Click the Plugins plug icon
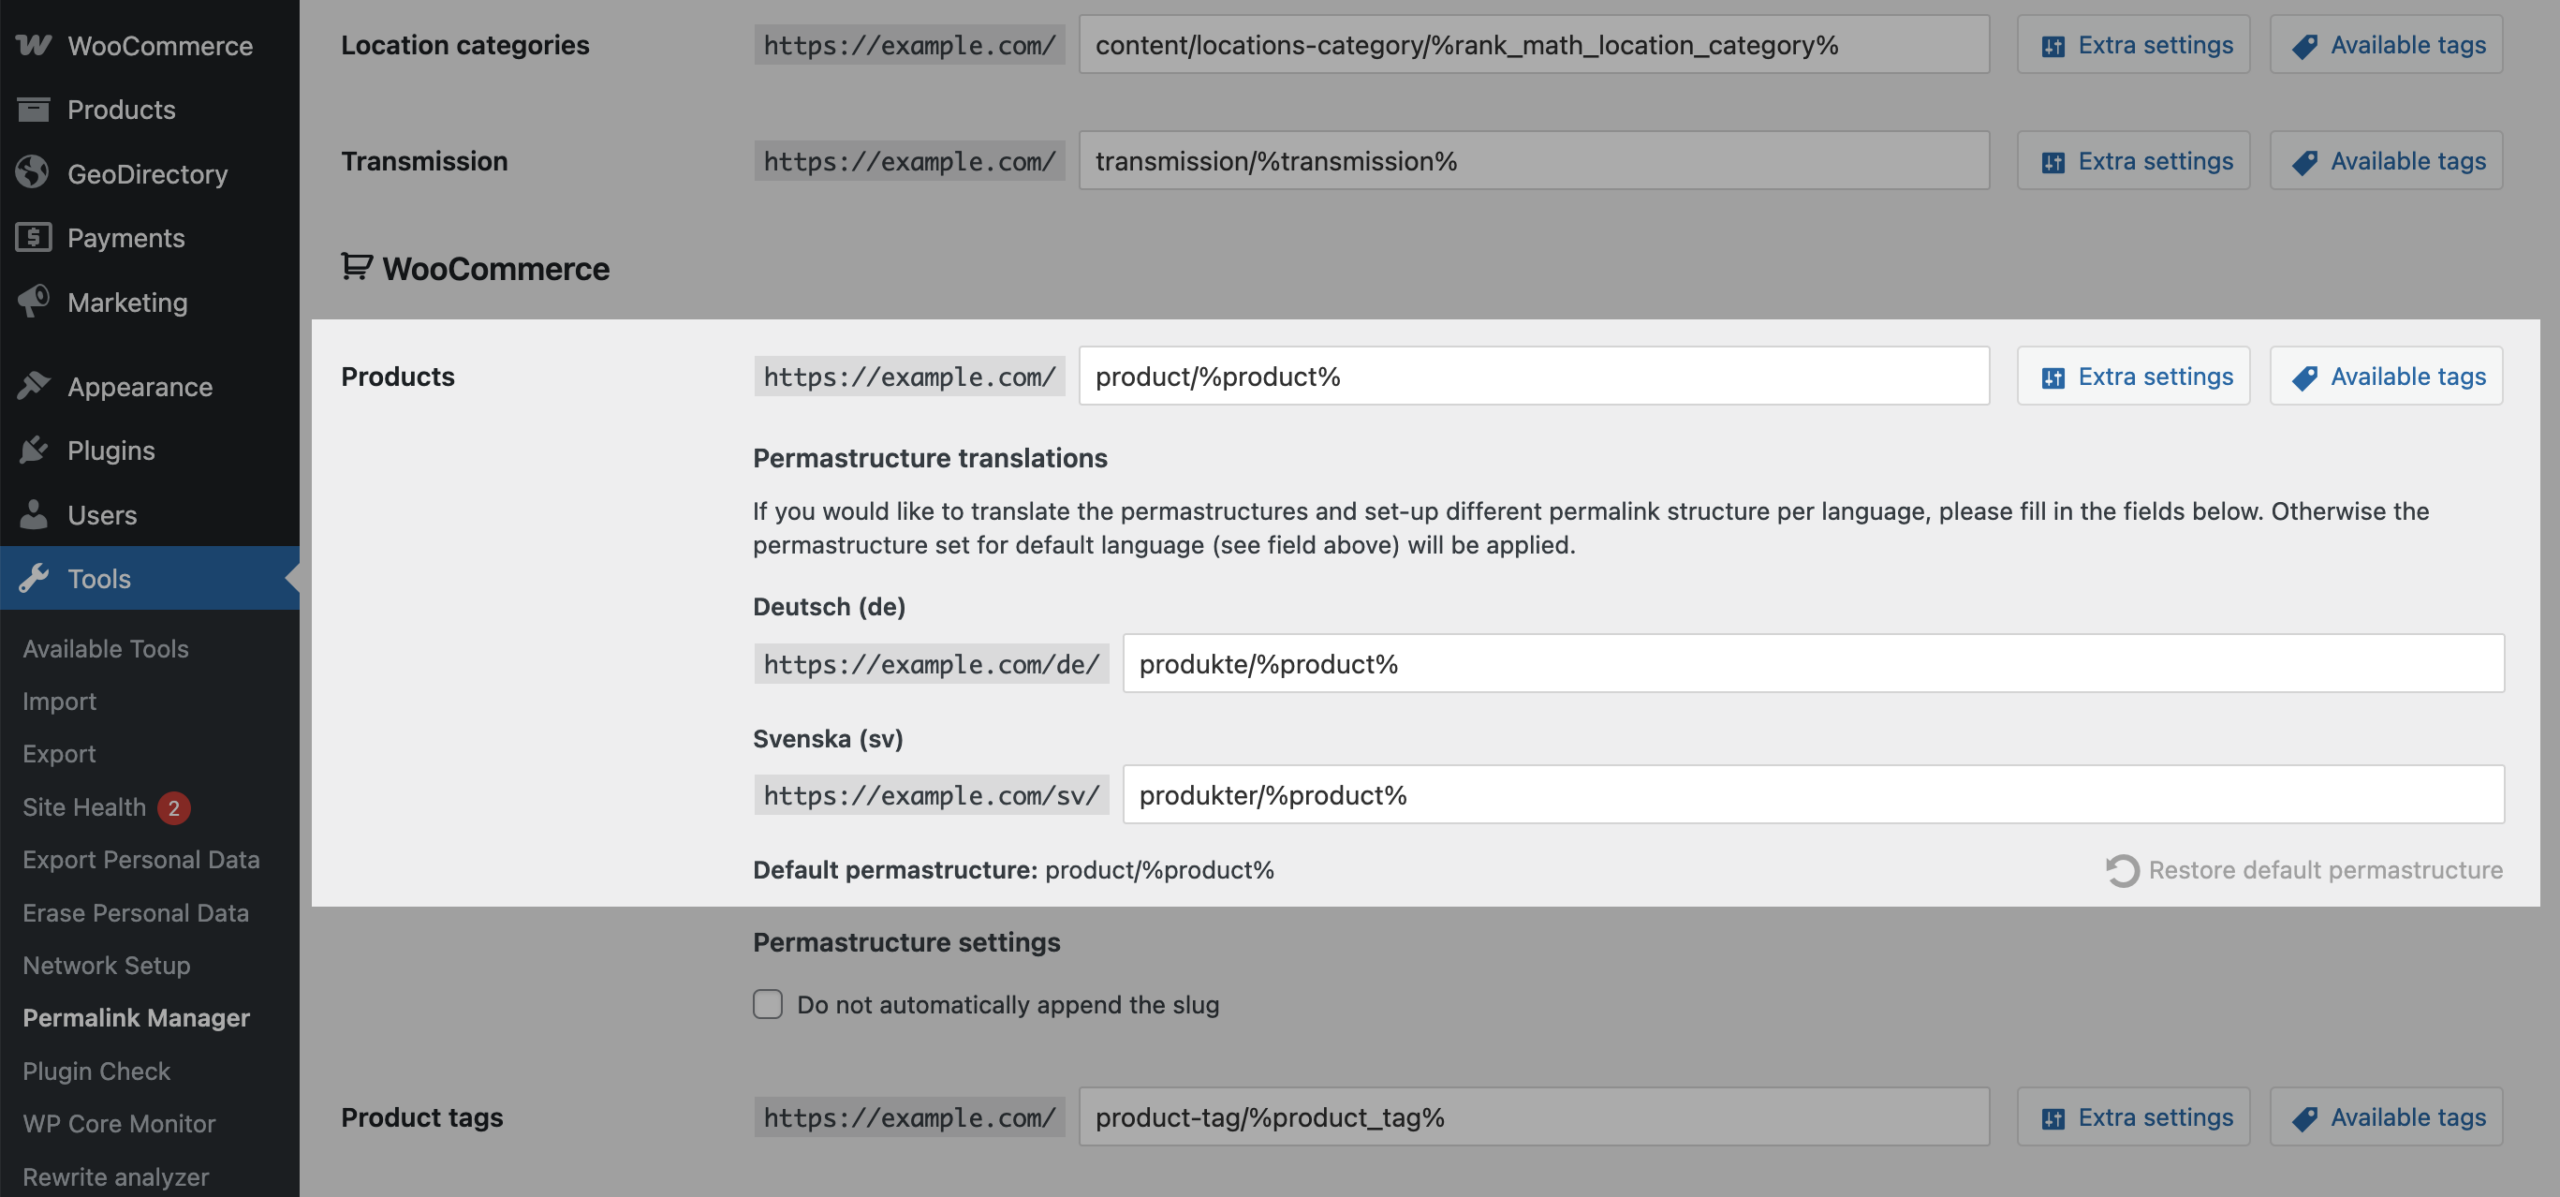Viewport: 2560px width, 1197px height. 33,450
